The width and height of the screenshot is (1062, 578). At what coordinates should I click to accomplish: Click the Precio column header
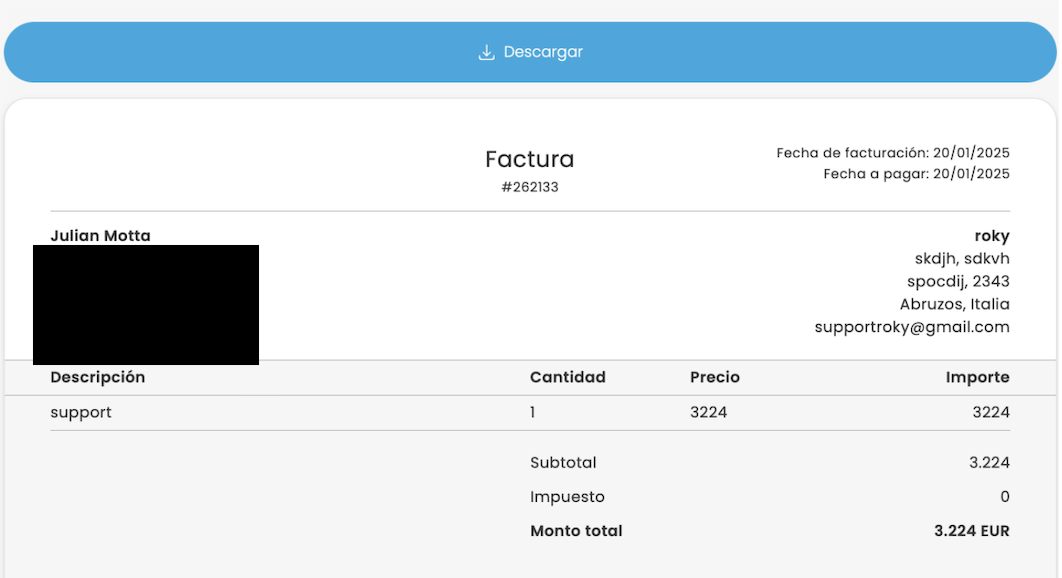[x=714, y=377]
